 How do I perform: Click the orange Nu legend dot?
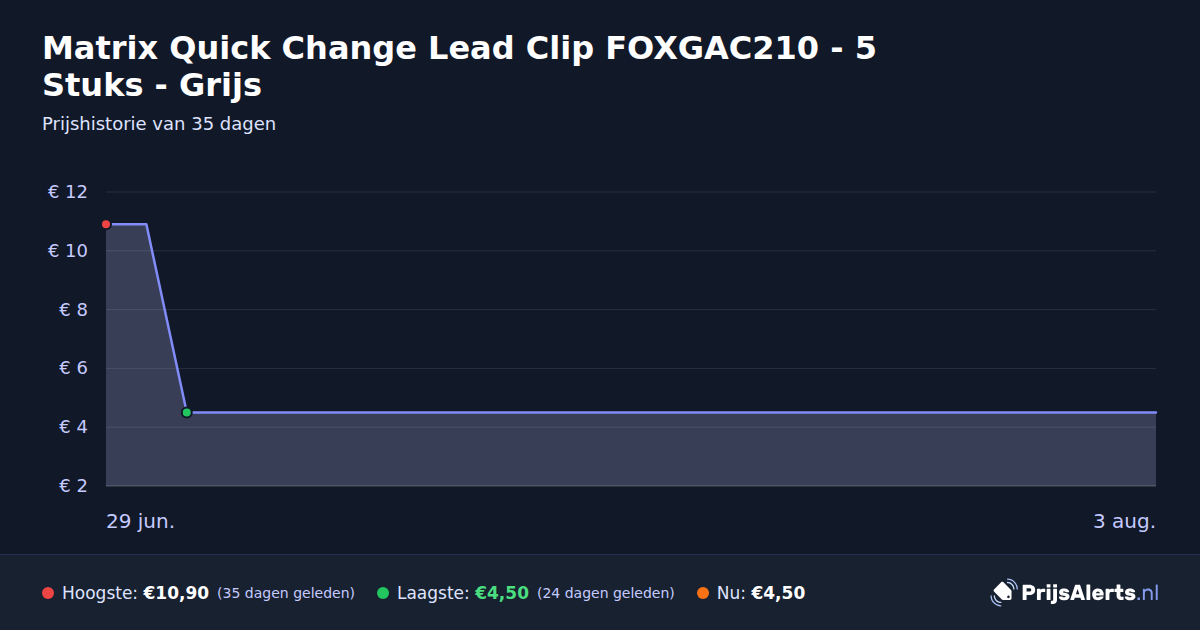point(703,593)
